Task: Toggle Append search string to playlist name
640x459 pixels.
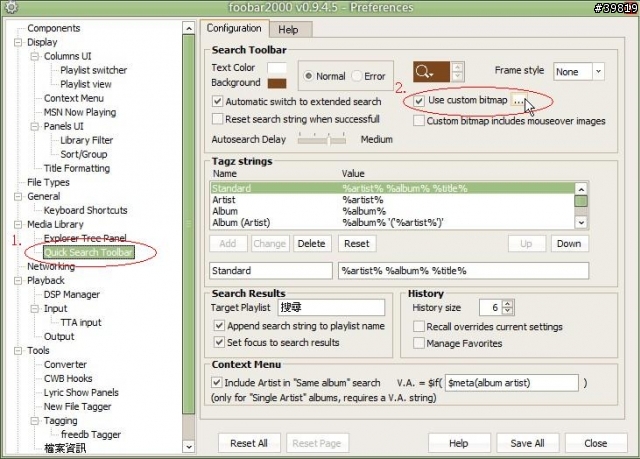Action: (x=219, y=326)
